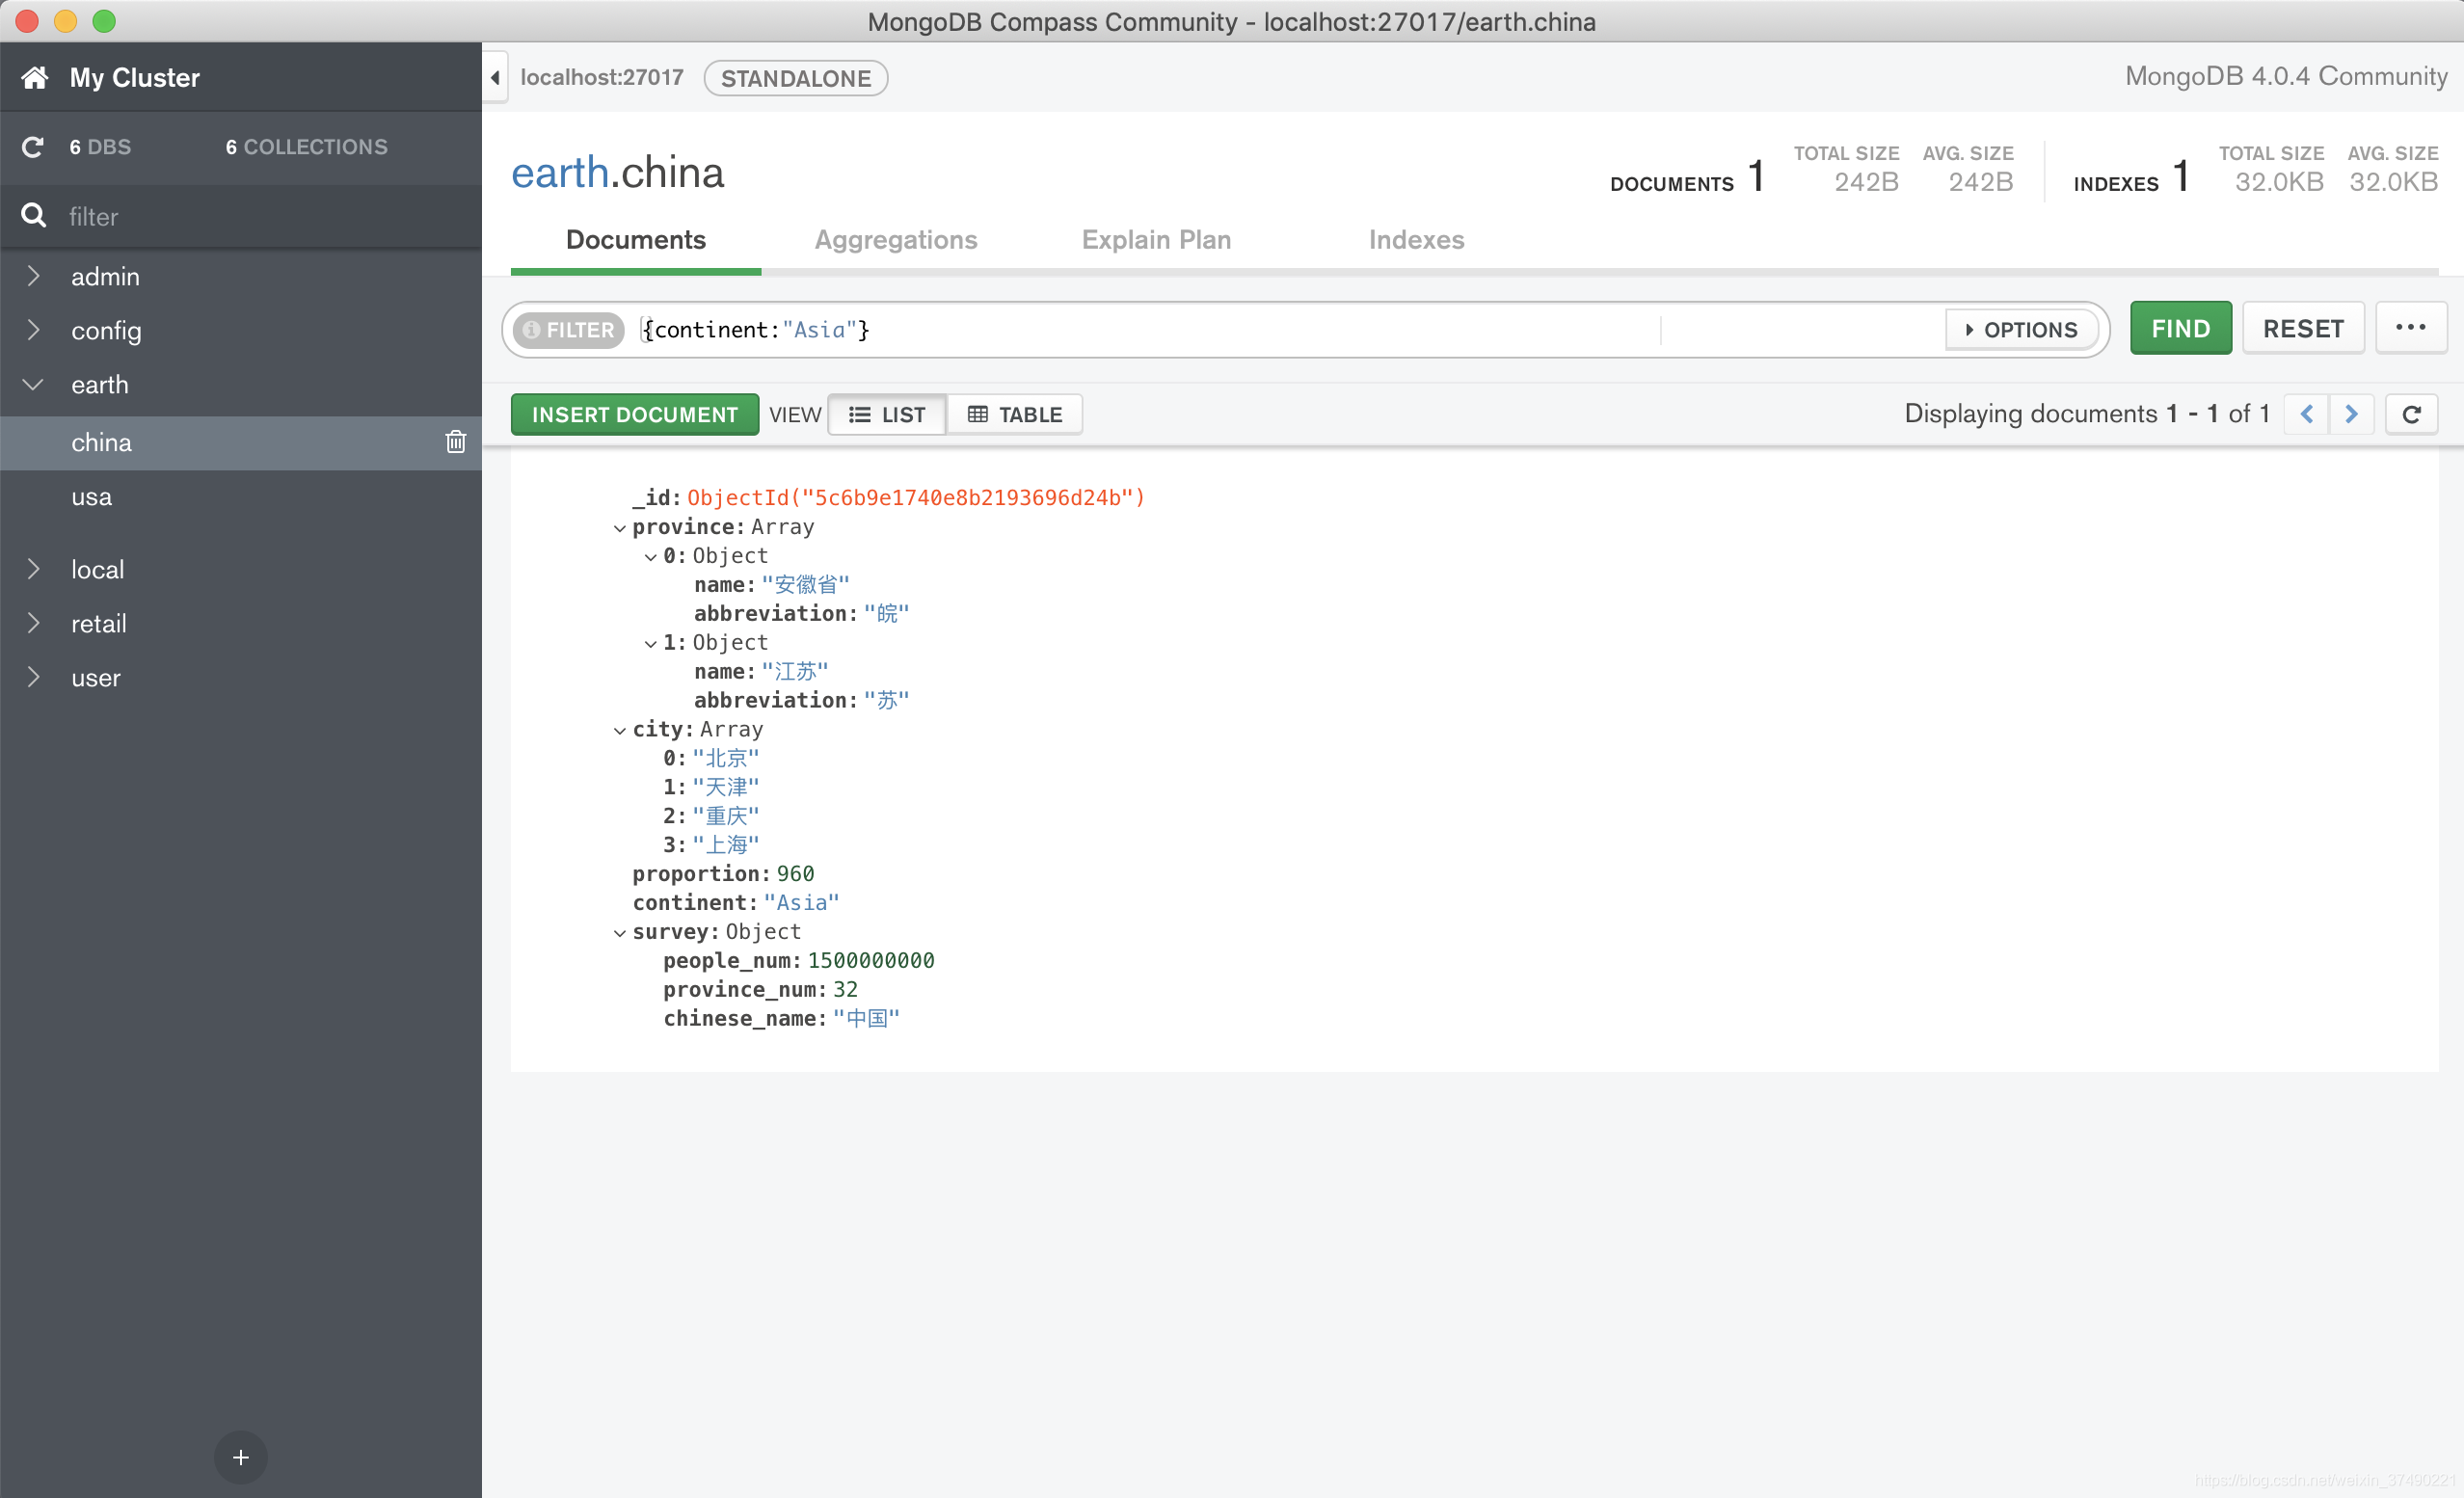This screenshot has height=1498, width=2464.
Task: Open the Documents tab
Action: click(636, 240)
